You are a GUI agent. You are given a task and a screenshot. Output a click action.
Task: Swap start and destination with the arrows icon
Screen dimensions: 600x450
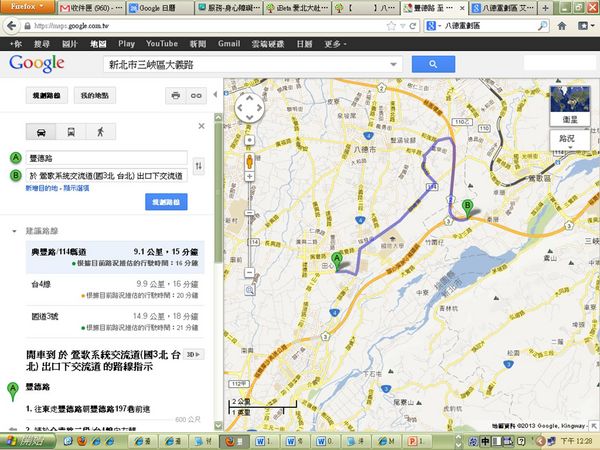point(198,166)
